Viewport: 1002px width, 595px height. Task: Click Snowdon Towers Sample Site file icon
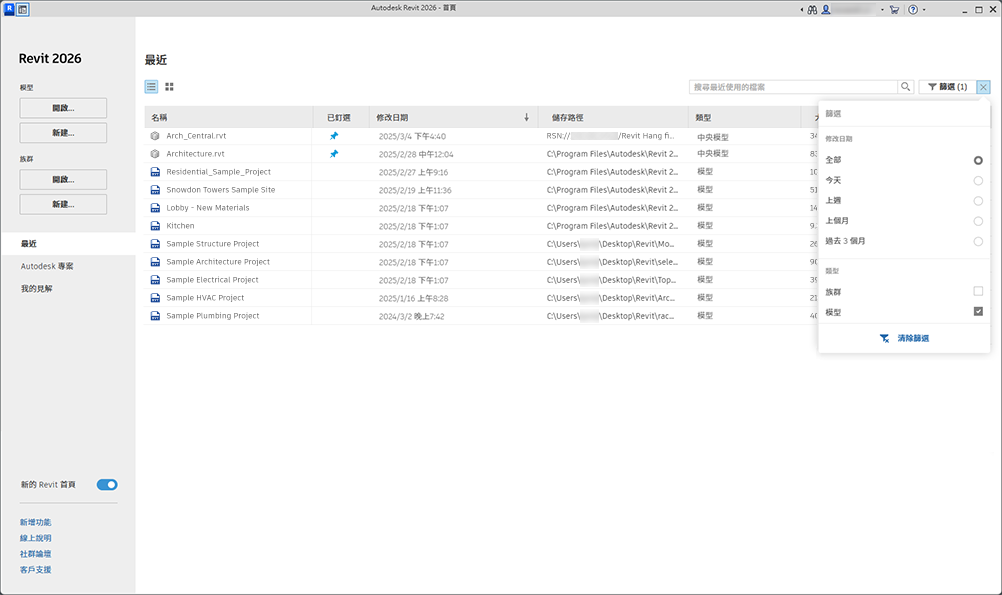click(x=155, y=190)
